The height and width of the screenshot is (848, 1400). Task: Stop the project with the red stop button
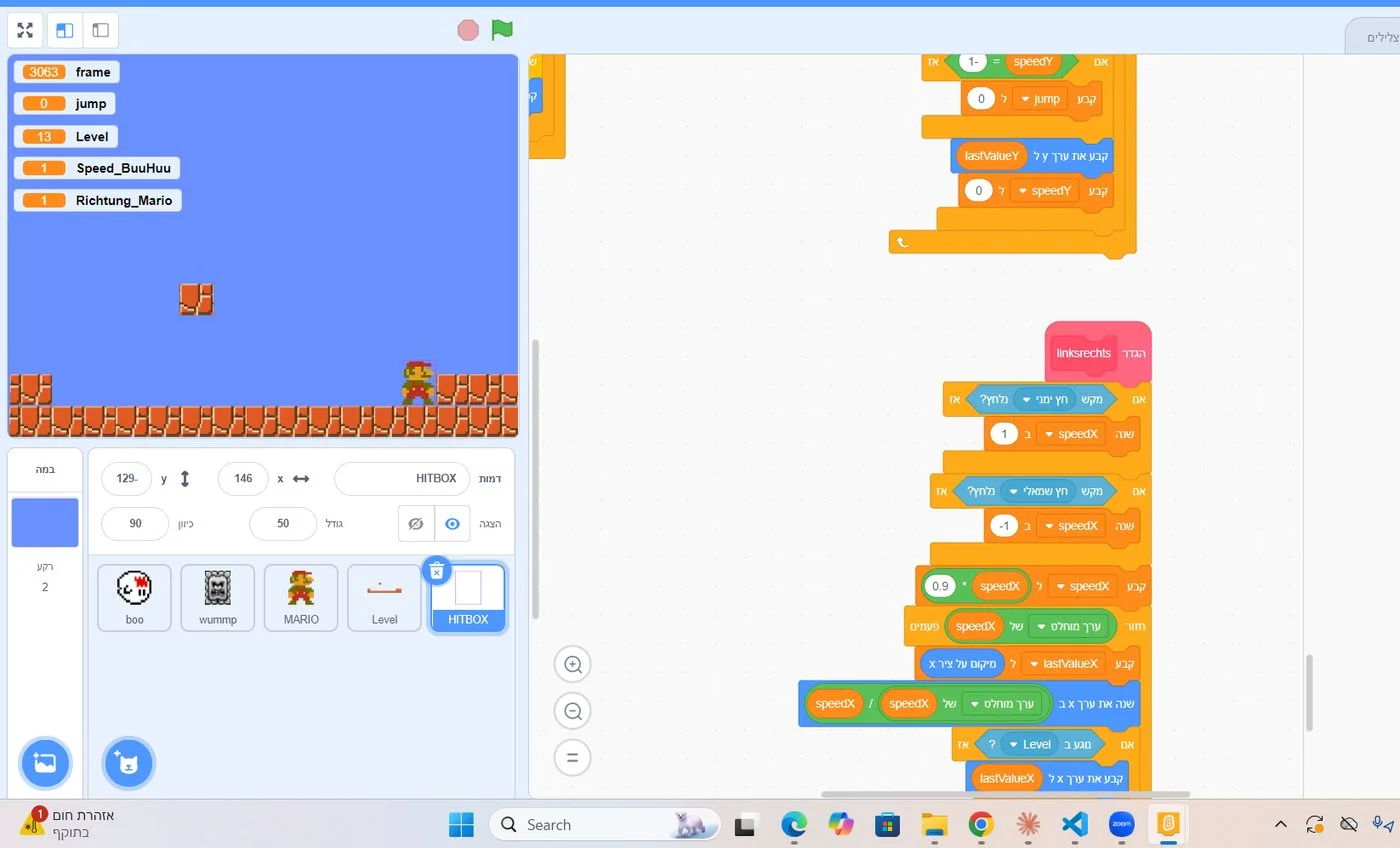click(468, 30)
